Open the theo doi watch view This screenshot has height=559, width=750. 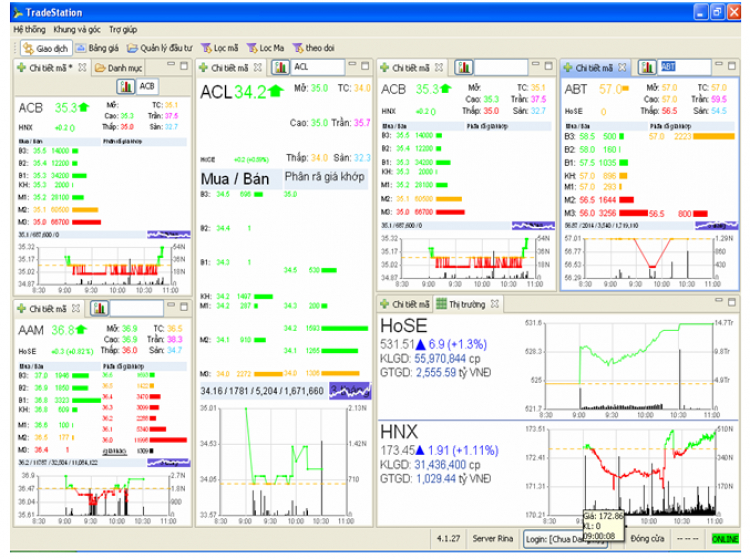point(313,48)
